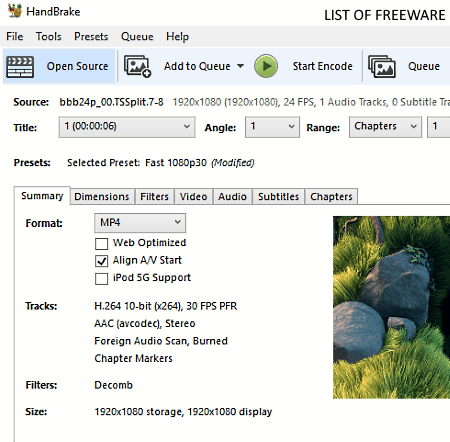Image resolution: width=450 pixels, height=442 pixels.
Task: Click the Queue stacked images icon
Action: click(382, 66)
